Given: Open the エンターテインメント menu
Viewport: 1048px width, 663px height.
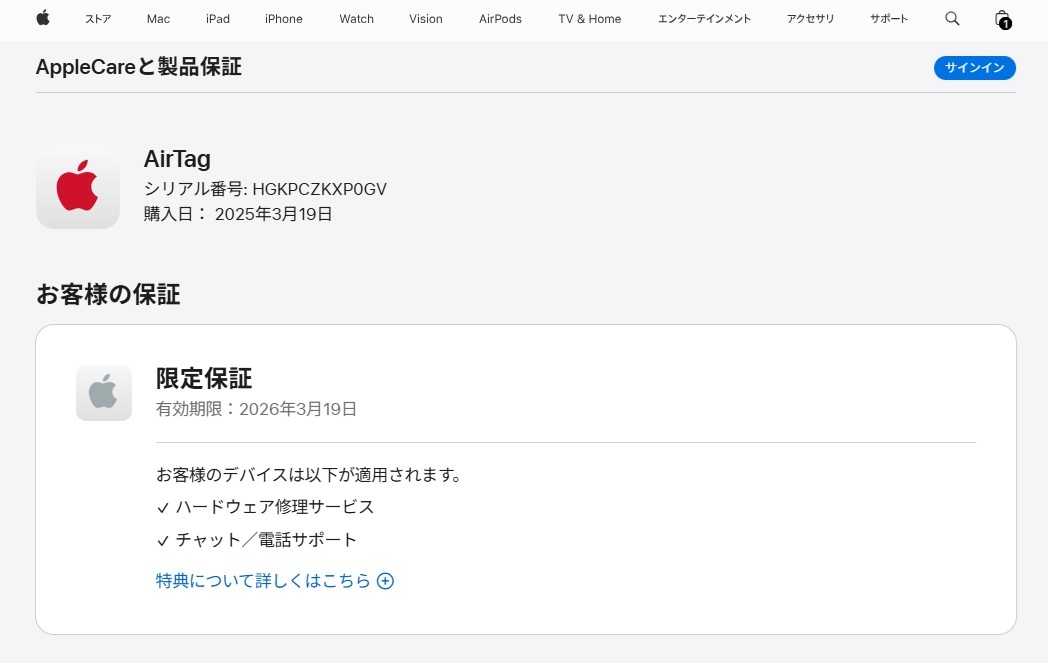Looking at the screenshot, I should 704,19.
